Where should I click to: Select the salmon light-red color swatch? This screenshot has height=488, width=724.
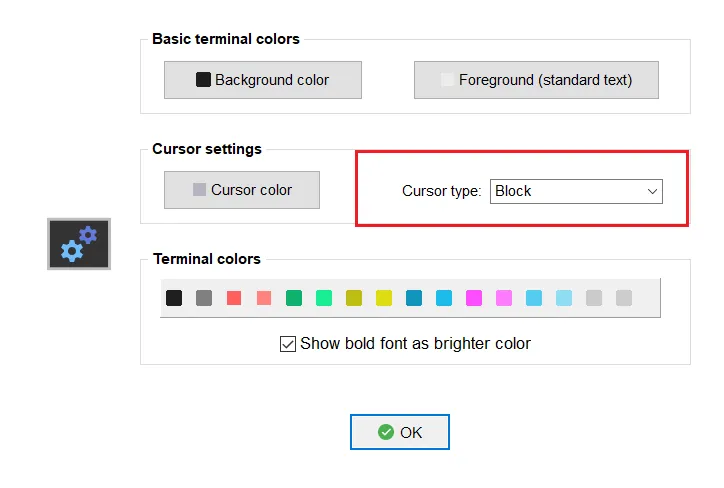coord(264,298)
